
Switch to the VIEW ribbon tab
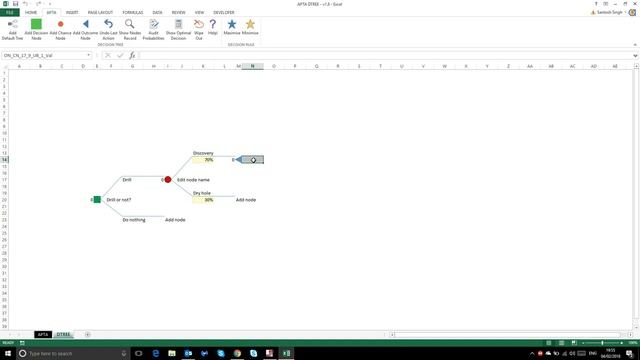point(199,13)
